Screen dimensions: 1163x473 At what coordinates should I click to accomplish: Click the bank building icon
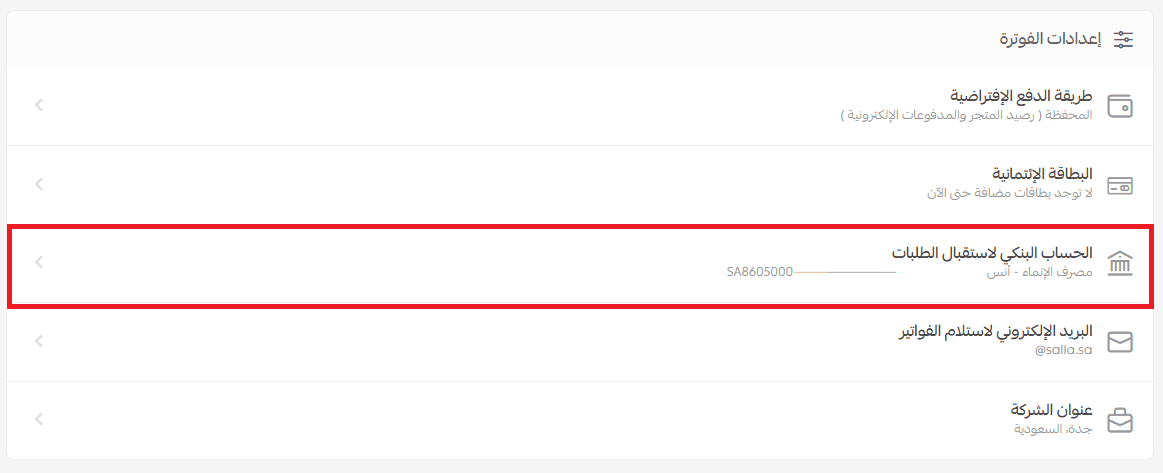tap(1120, 264)
